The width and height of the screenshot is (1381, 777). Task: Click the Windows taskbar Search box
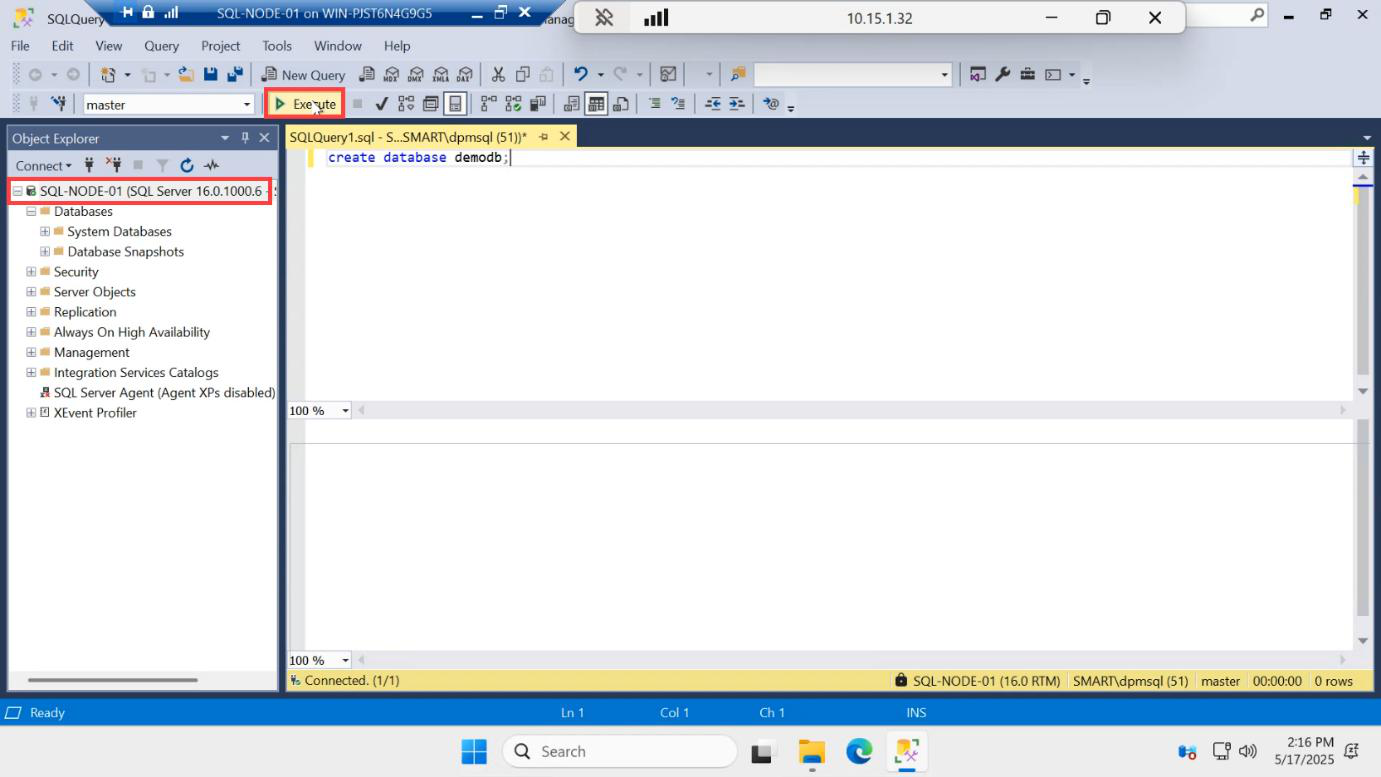pos(619,751)
